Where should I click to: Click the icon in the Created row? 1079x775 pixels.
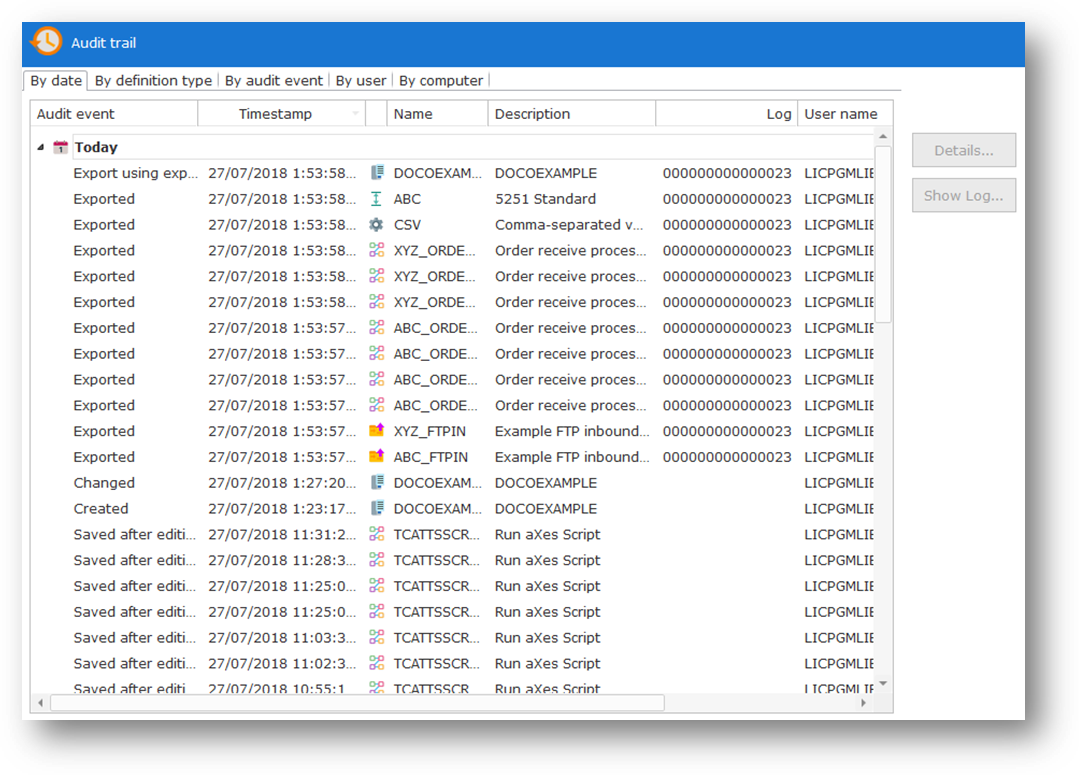[376, 509]
